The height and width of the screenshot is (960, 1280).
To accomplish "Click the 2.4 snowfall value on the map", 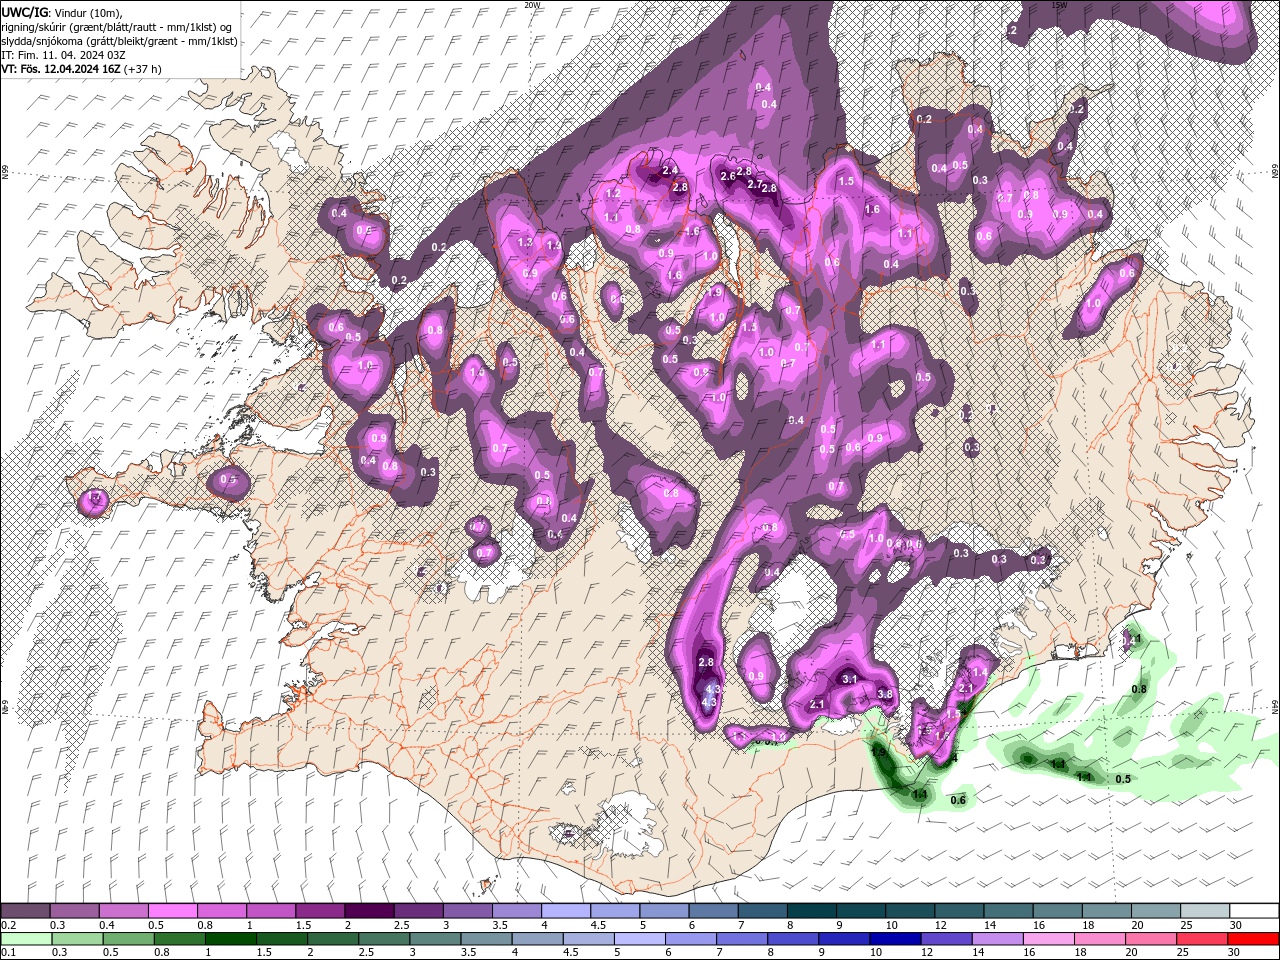I will pos(670,171).
